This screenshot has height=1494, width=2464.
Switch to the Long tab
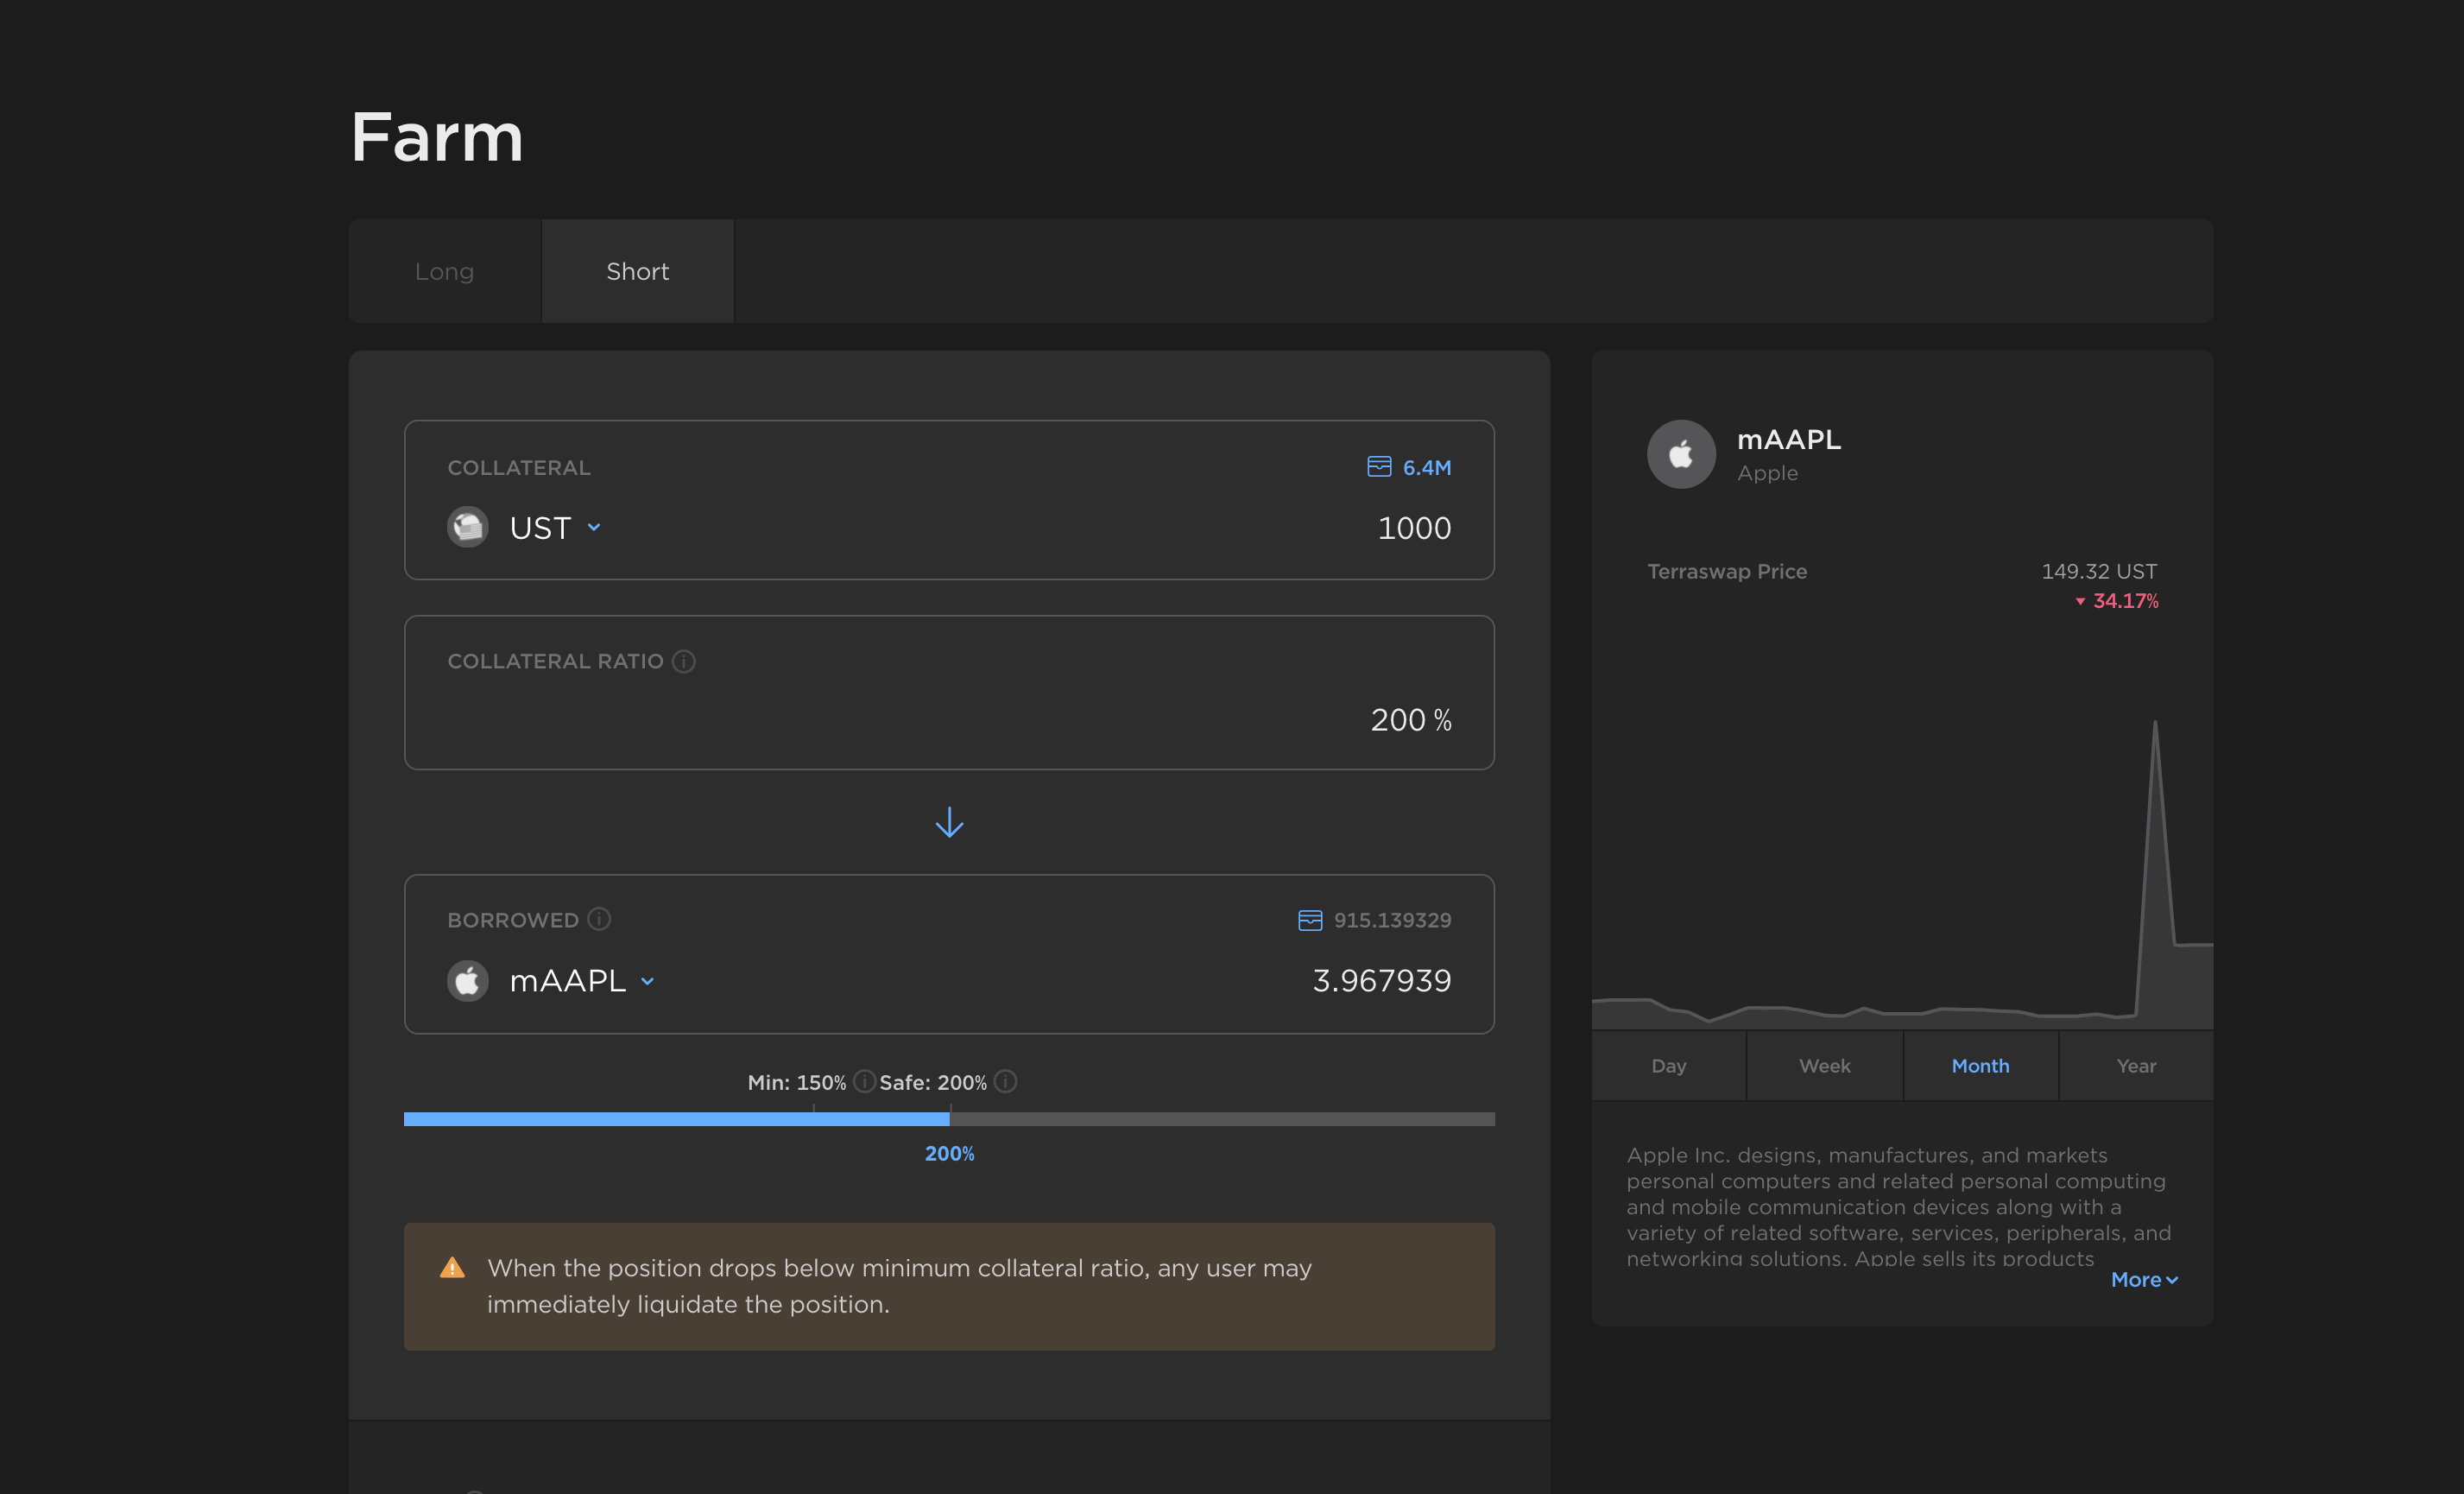pos(444,271)
